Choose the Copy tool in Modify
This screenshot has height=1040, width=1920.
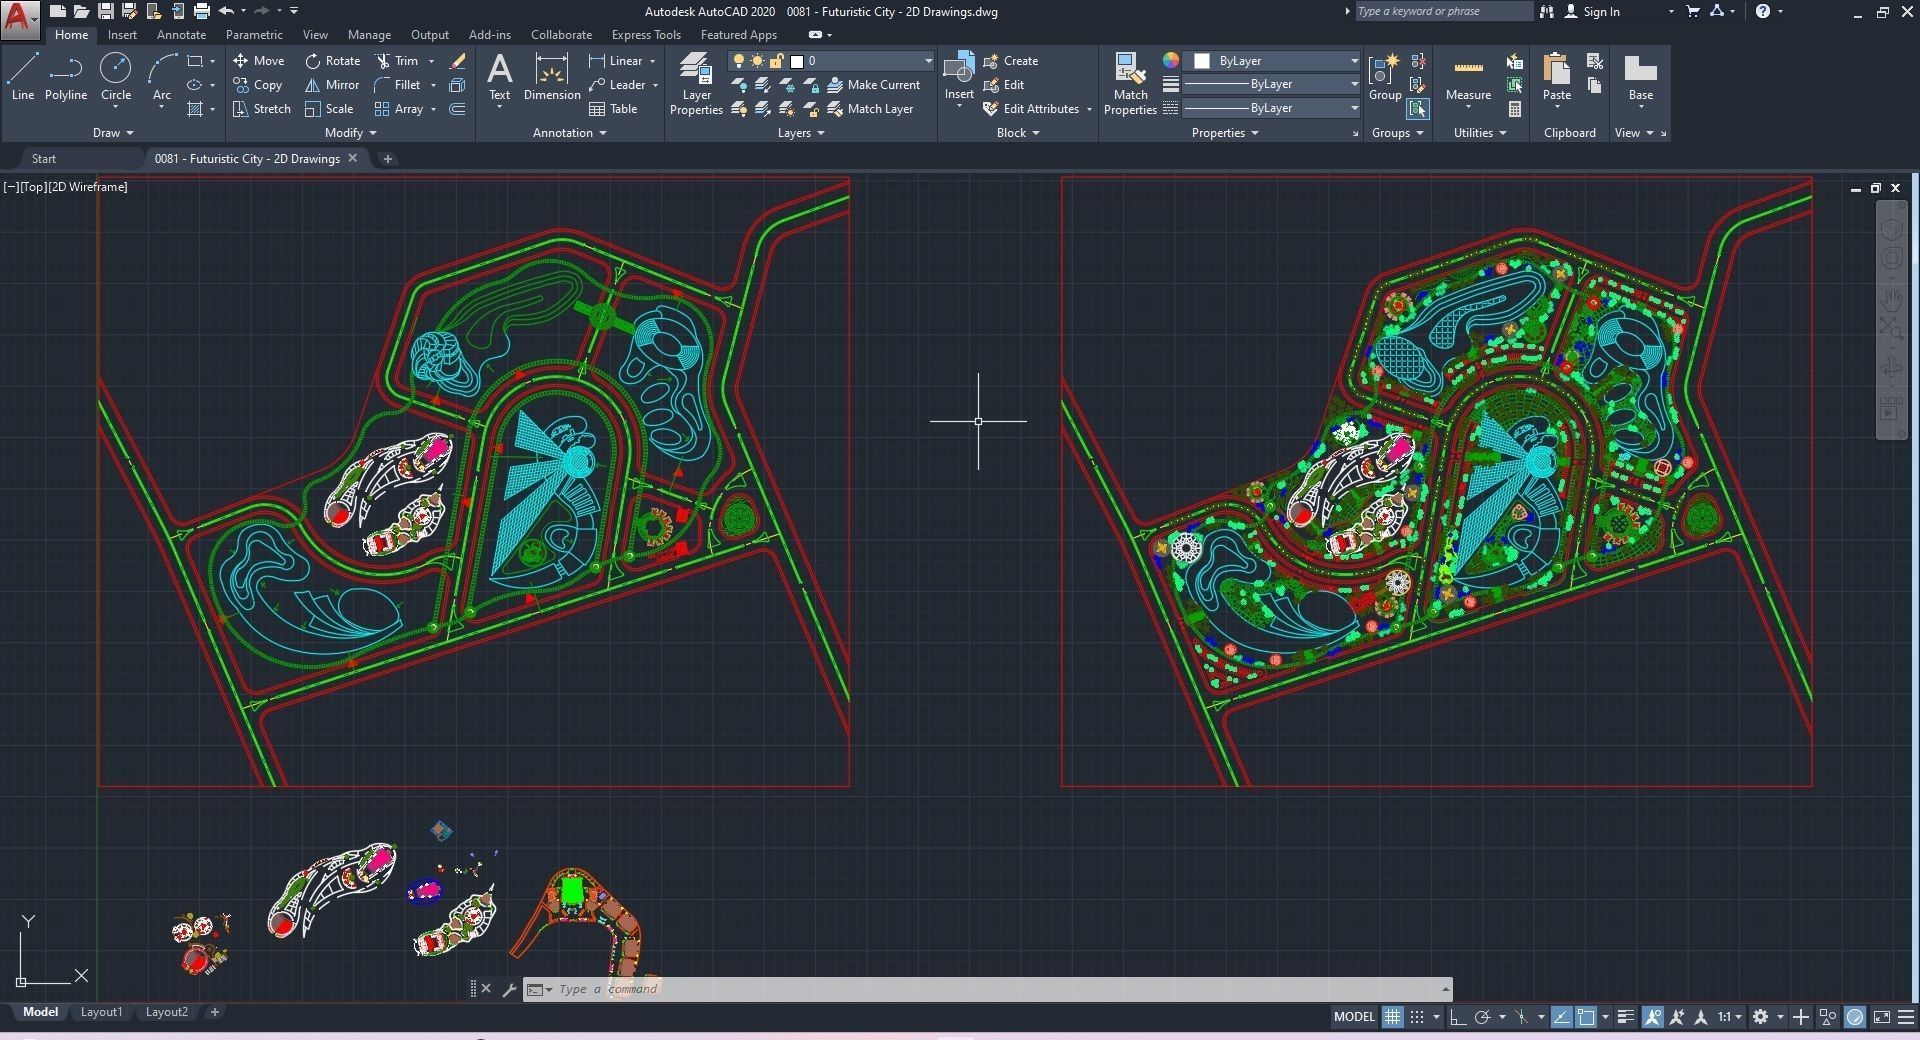(258, 85)
